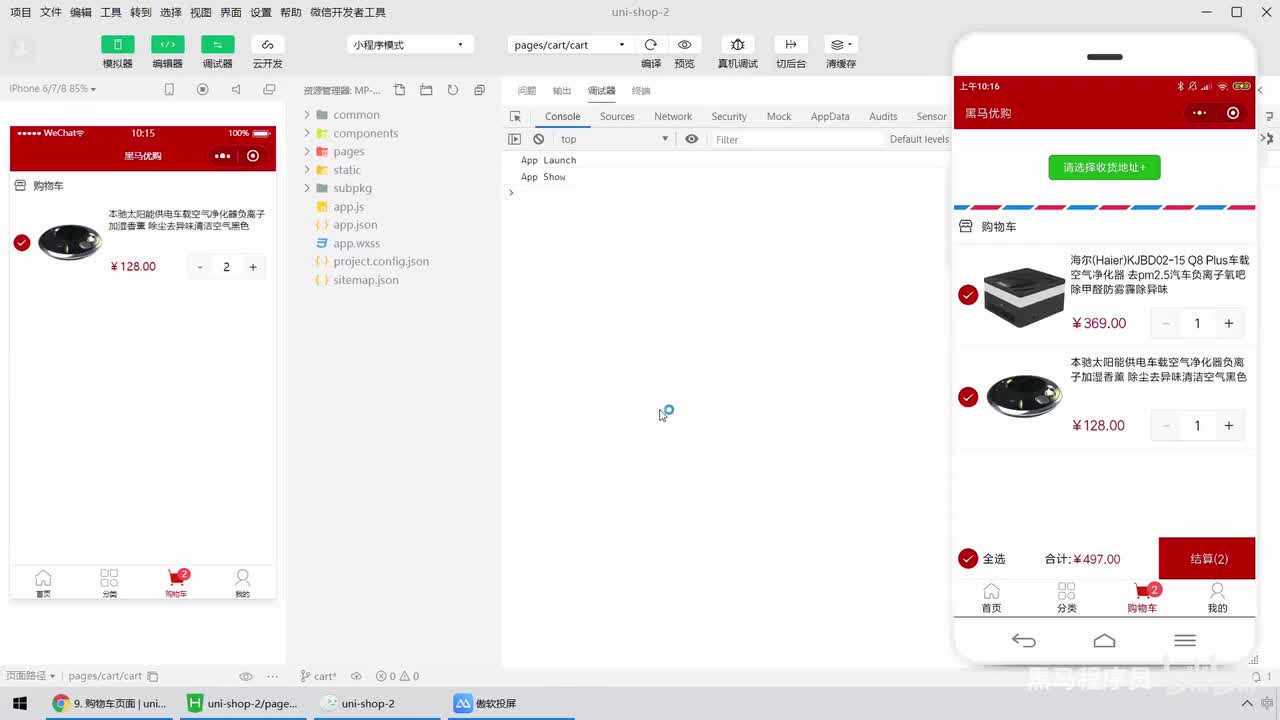Create a new file in resource manager
This screenshot has height=720, width=1280.
pos(400,90)
